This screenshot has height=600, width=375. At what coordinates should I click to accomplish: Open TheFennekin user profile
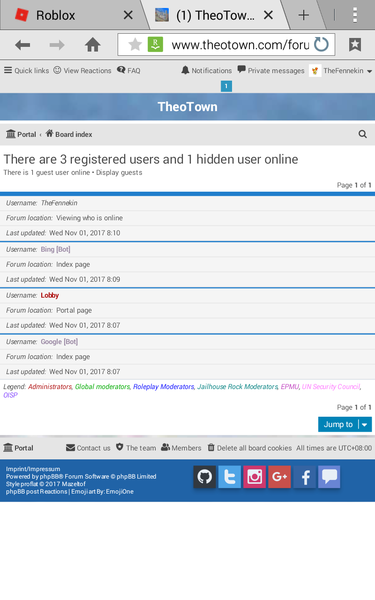pyautogui.click(x=59, y=203)
